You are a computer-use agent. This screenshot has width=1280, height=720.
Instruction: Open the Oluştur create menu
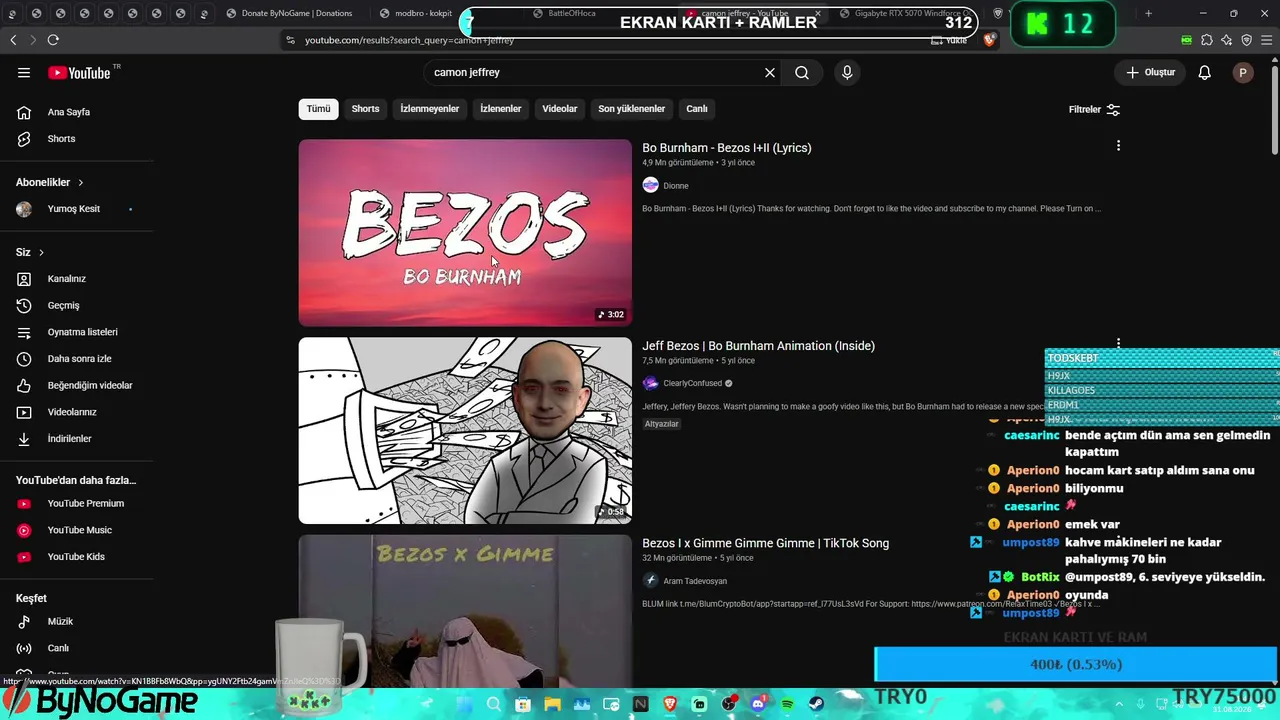pyautogui.click(x=1150, y=72)
